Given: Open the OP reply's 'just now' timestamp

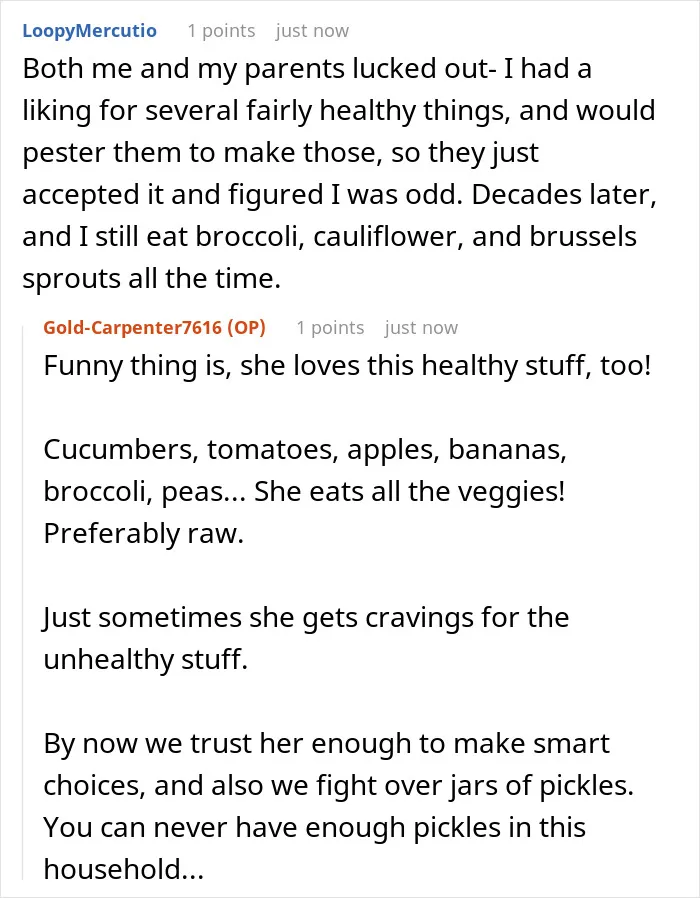Looking at the screenshot, I should (421, 328).
